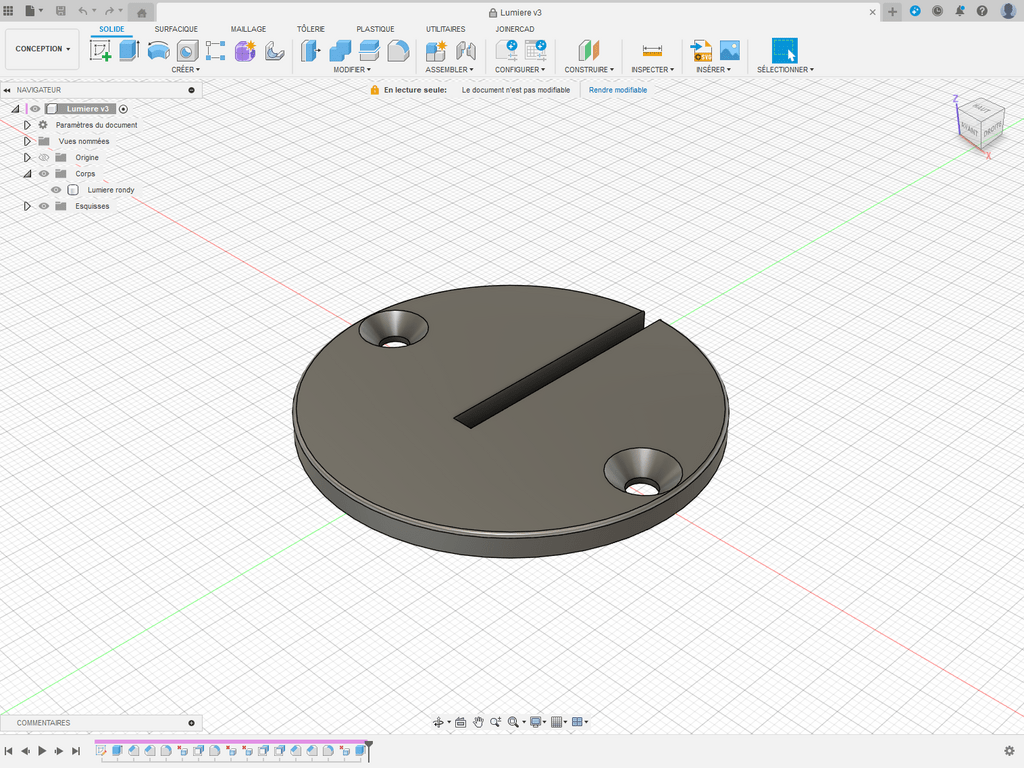1024x768 pixels.
Task: Jump to timeline end
Action: pos(76,751)
